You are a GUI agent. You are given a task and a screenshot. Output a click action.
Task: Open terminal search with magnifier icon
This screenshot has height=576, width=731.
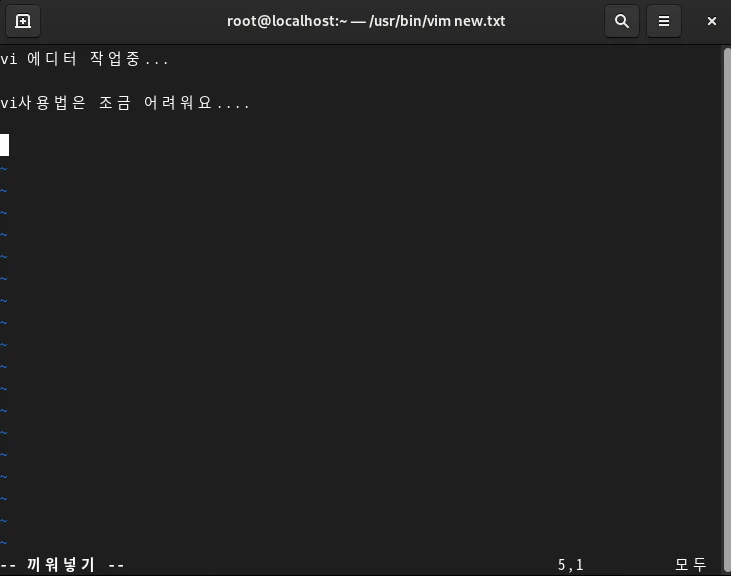(x=621, y=21)
